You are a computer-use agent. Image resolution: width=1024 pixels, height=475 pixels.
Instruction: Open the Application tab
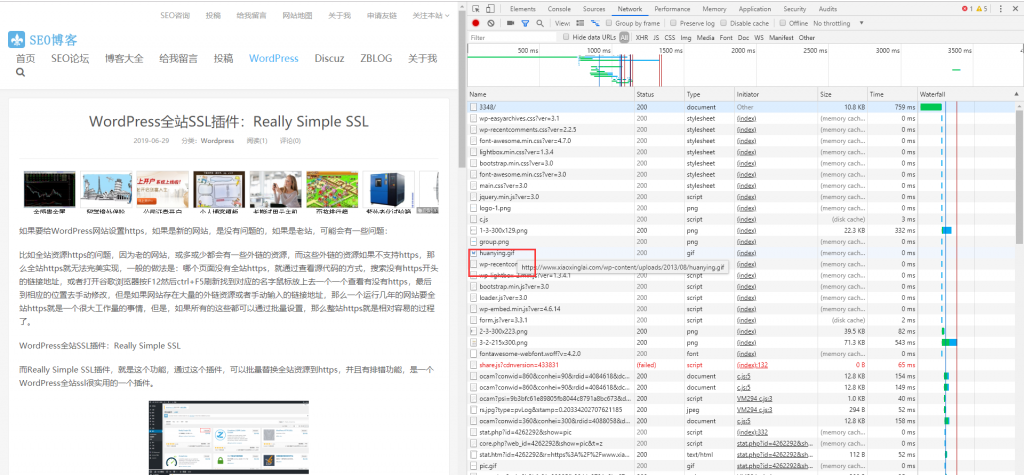coord(755,9)
